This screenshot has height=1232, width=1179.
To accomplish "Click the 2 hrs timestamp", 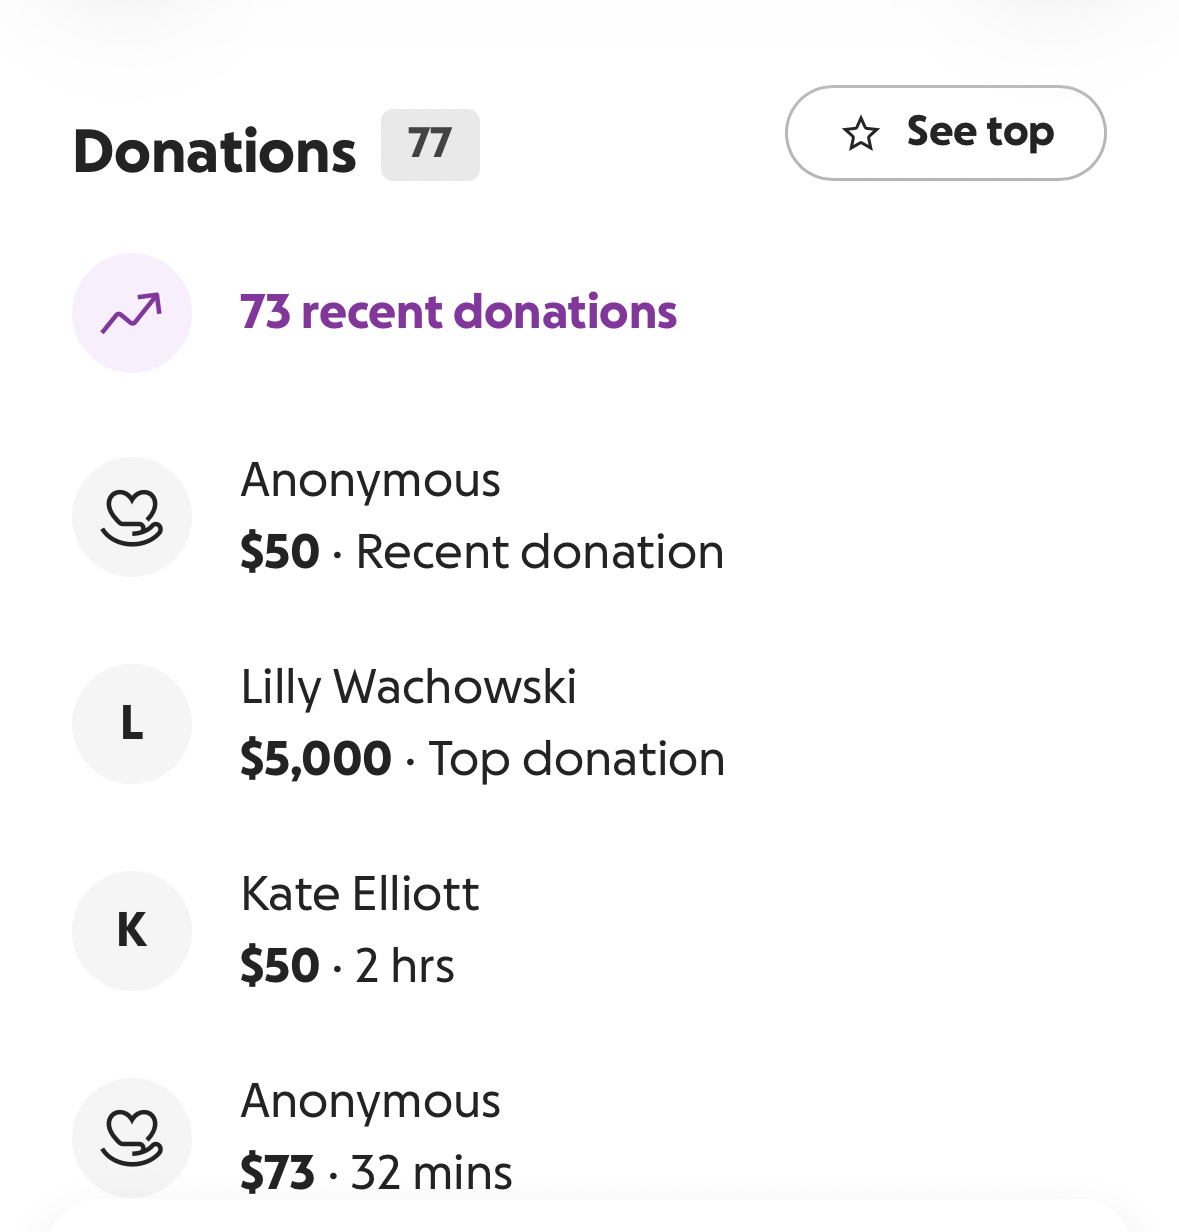I will coord(405,966).
